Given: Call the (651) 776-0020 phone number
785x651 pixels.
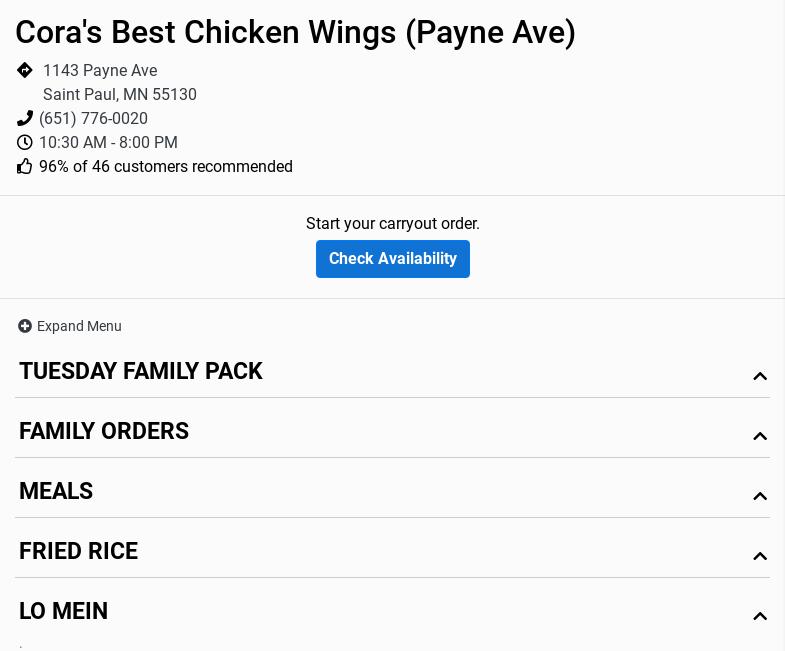Looking at the screenshot, I should tap(93, 119).
